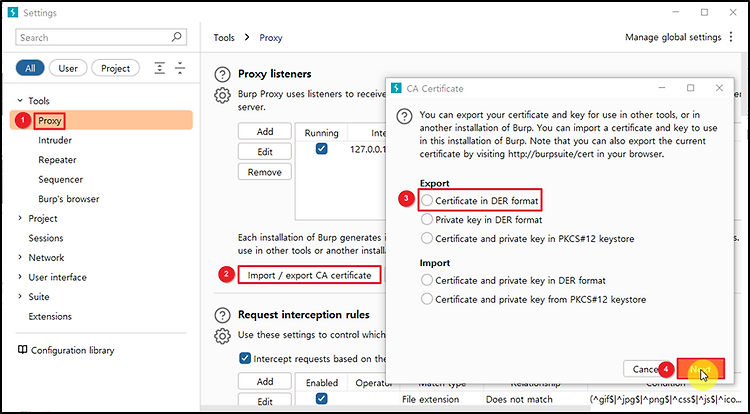Toggle Enabled checkbox for File extension rule
750x414 pixels.
[321, 398]
